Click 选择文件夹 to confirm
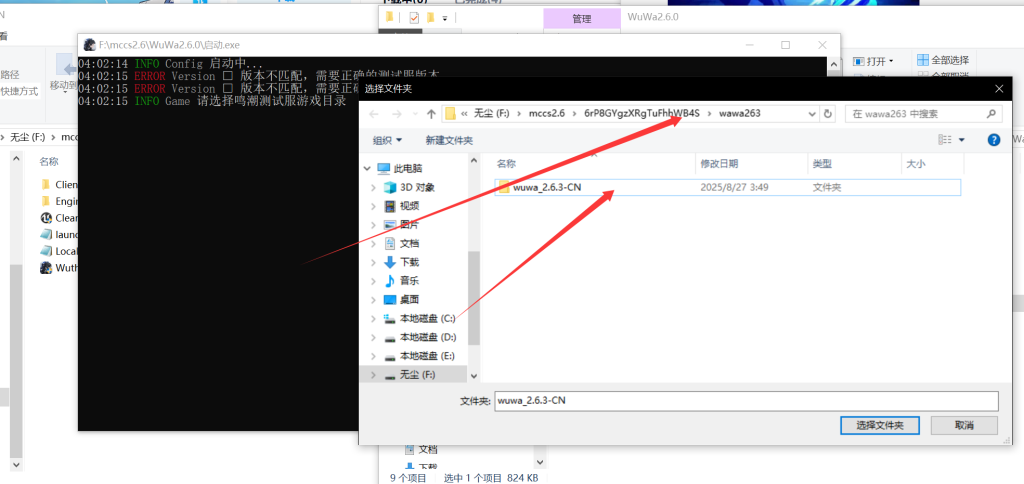This screenshot has height=484, width=1024. tap(880, 425)
